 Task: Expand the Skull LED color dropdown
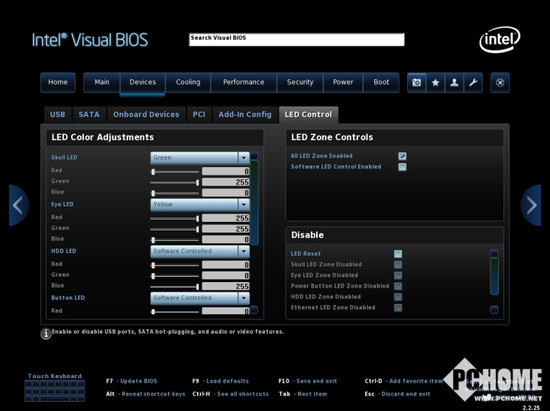[243, 158]
